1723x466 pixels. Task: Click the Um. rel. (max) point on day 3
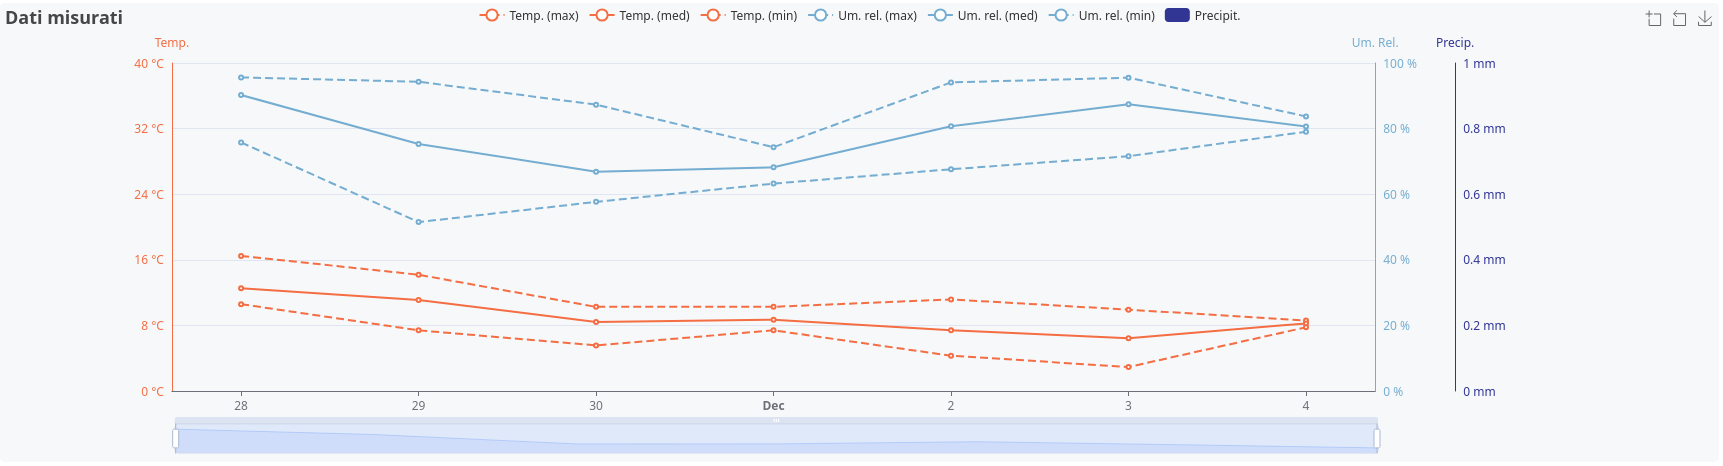coord(1128,78)
